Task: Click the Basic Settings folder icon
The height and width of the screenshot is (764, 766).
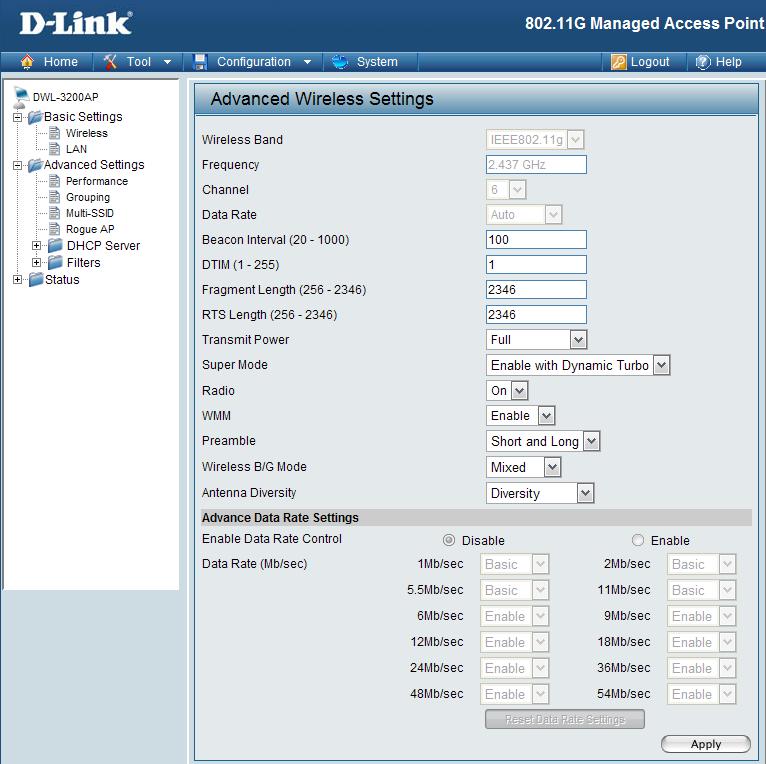Action: [x=35, y=117]
